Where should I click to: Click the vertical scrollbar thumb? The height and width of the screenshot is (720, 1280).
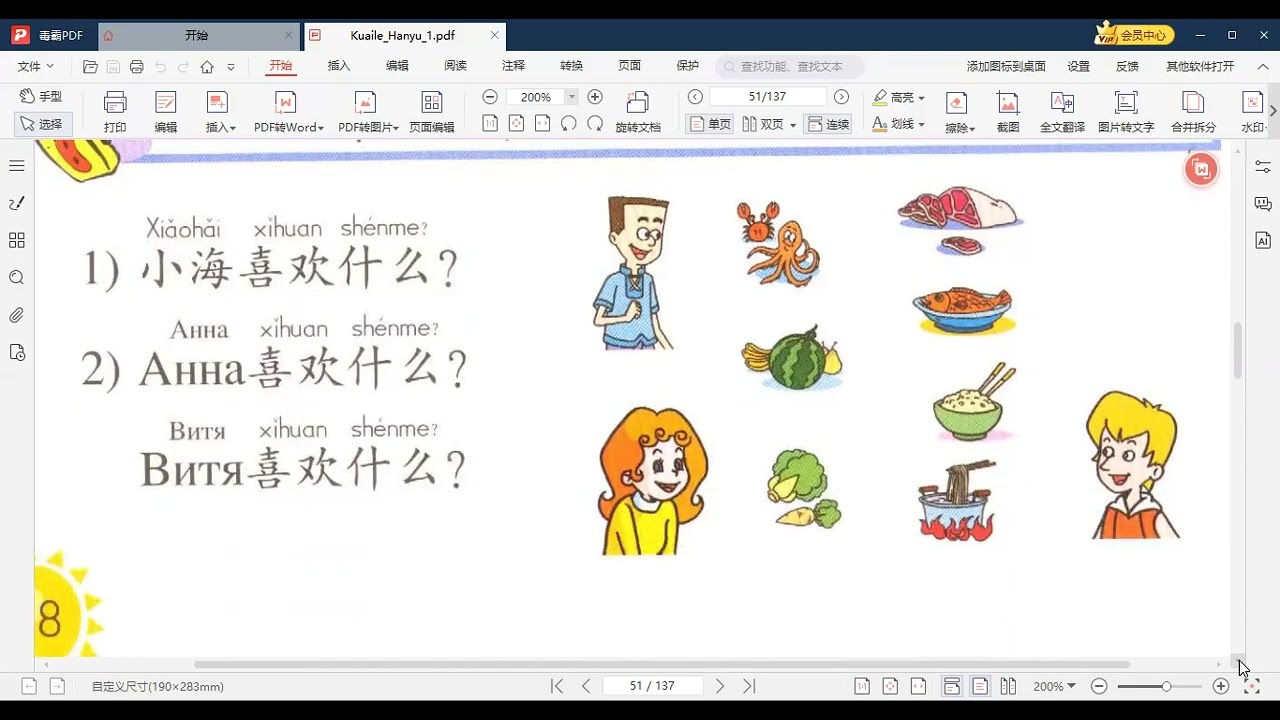1237,350
